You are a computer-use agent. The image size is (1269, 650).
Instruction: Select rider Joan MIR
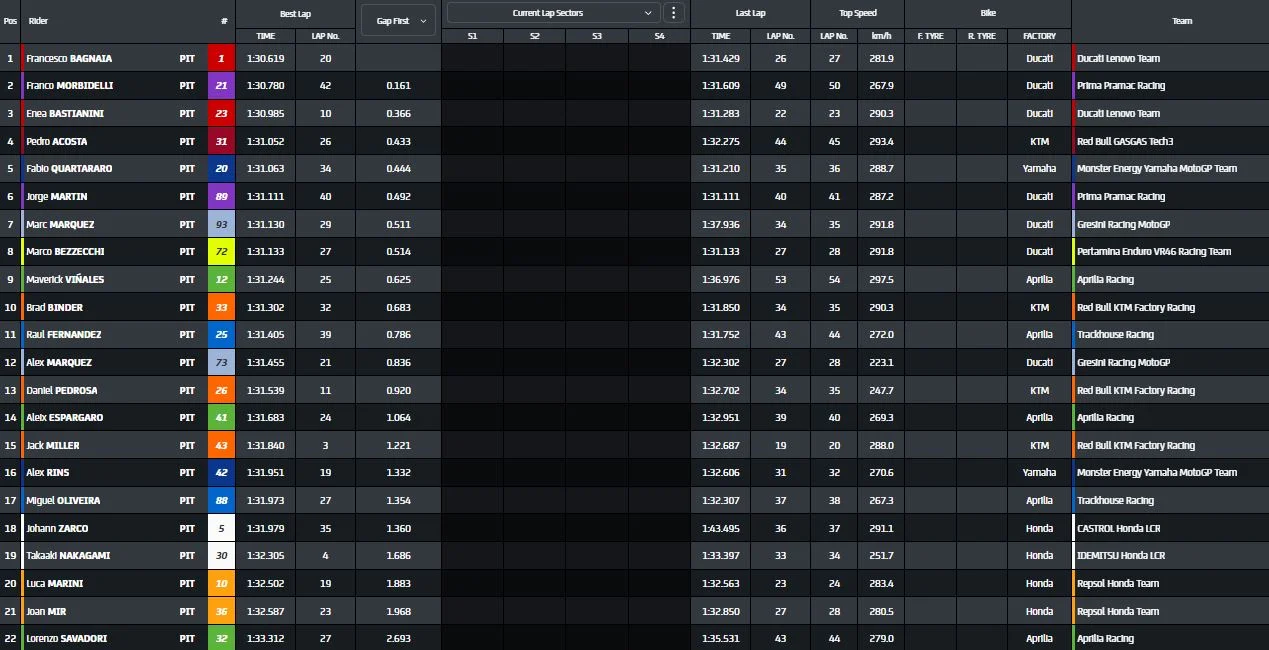(x=46, y=612)
